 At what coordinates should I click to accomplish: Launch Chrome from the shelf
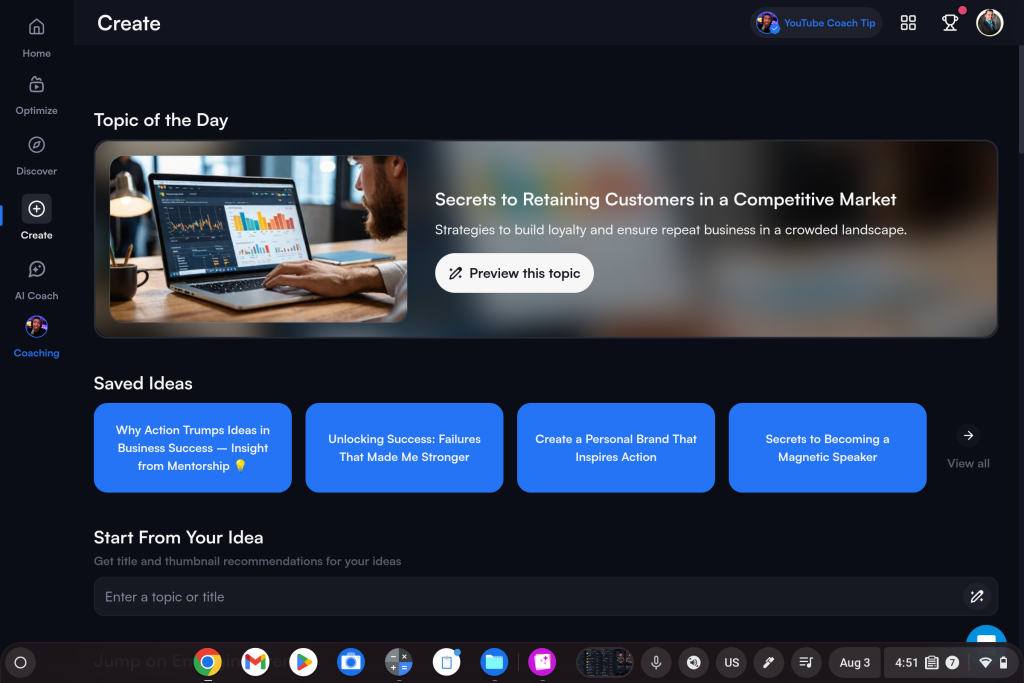[208, 662]
